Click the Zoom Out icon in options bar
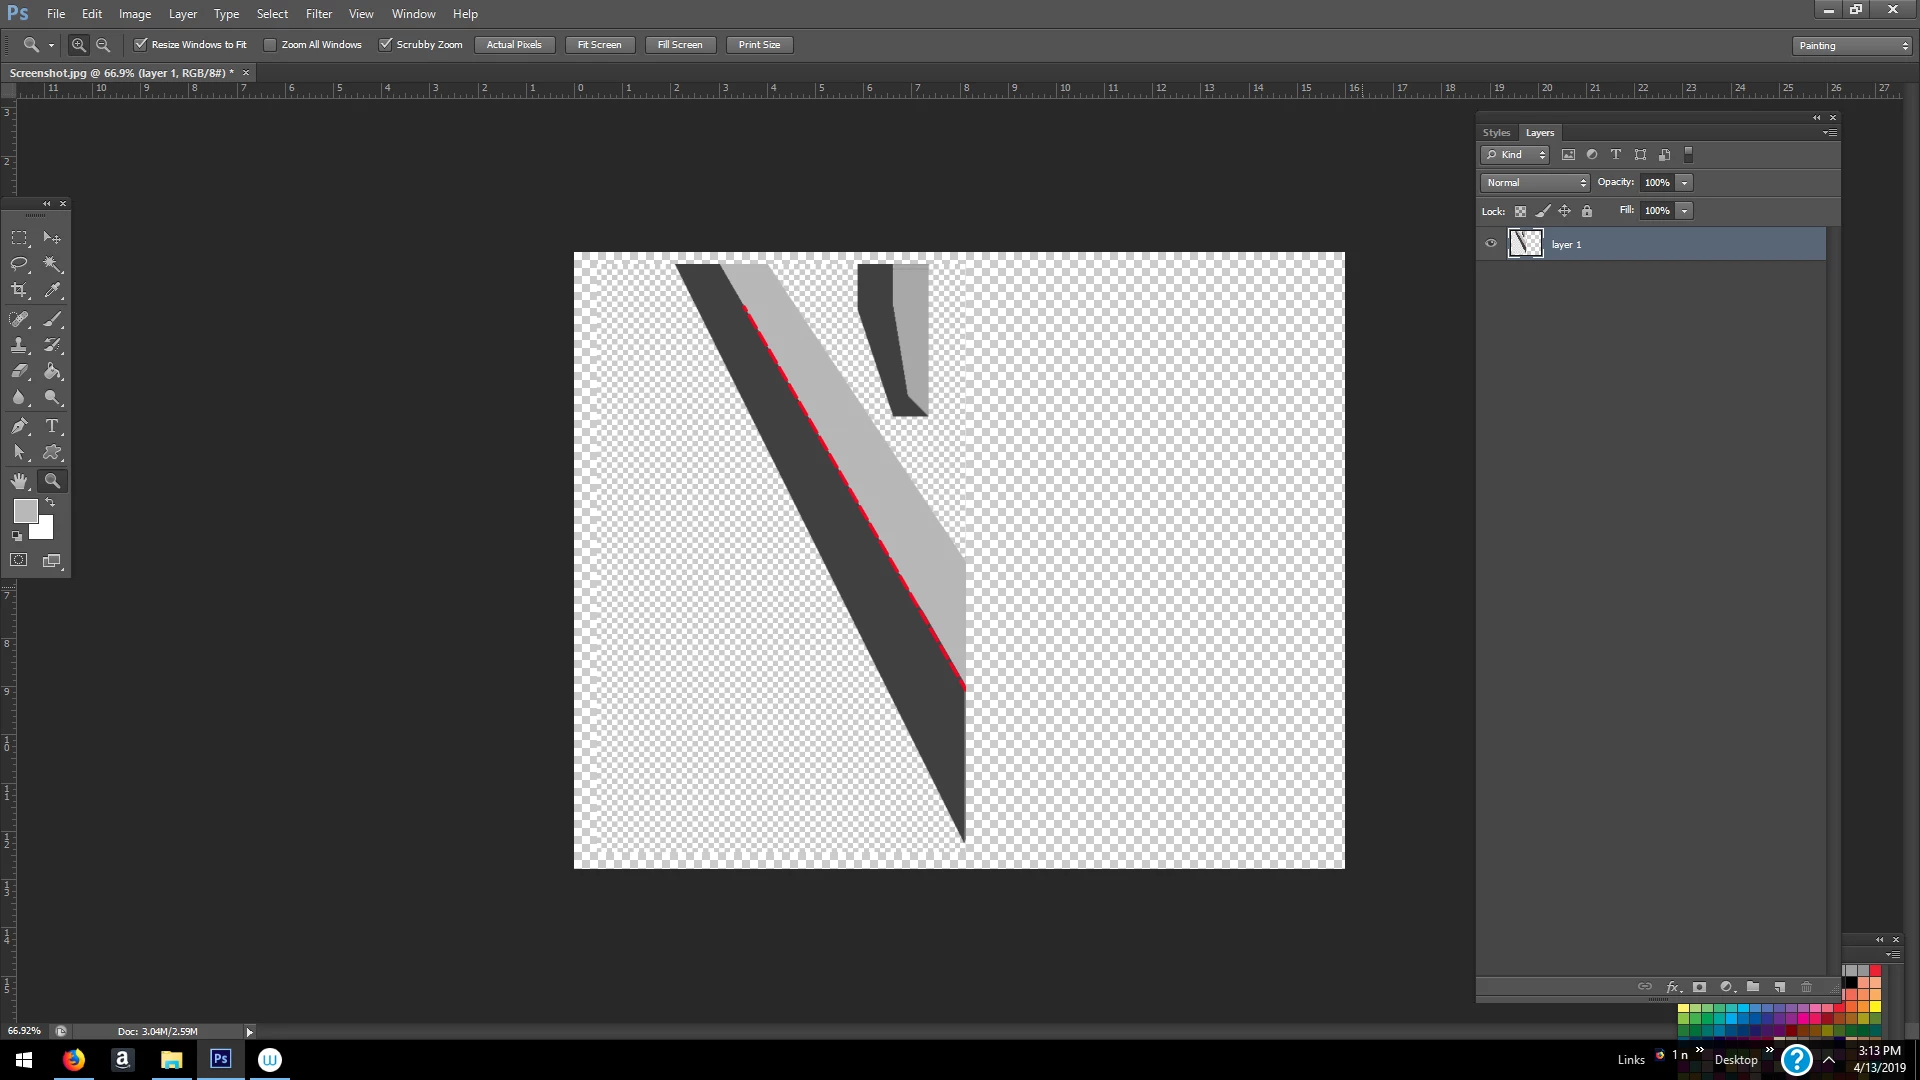 coord(103,45)
